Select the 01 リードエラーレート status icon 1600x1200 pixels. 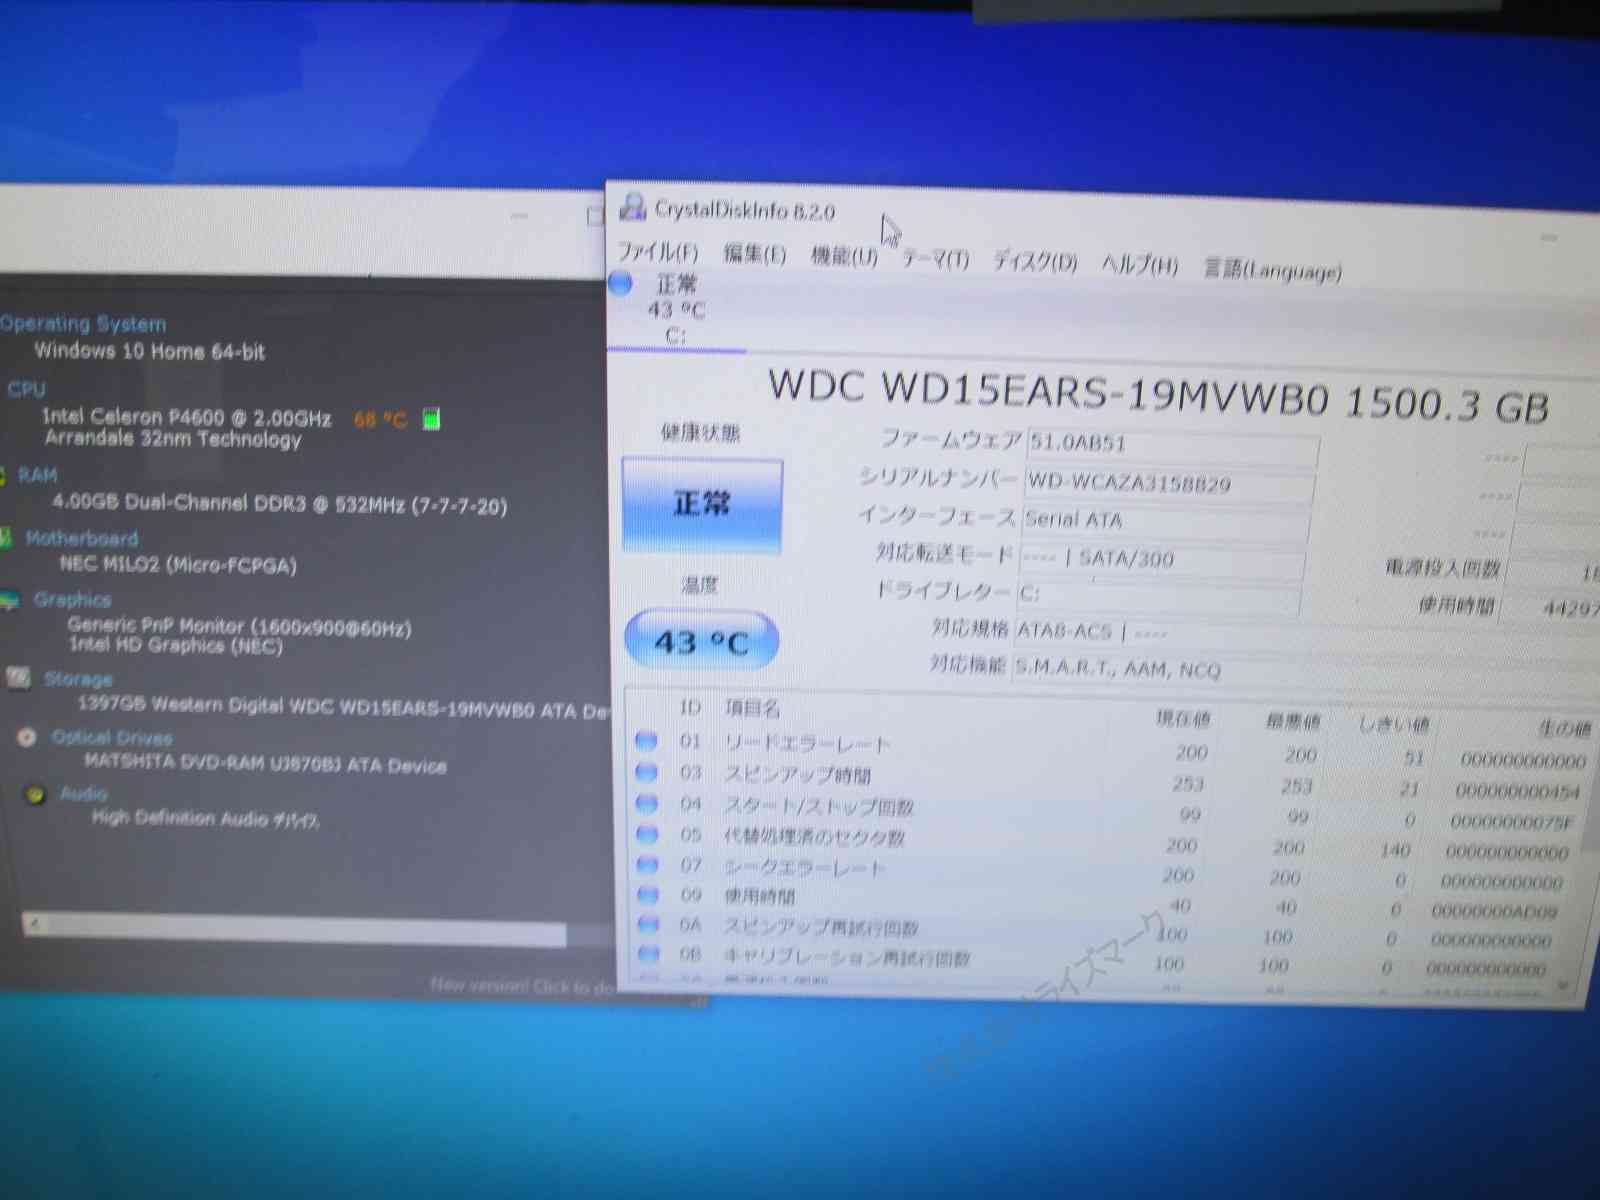click(x=647, y=741)
